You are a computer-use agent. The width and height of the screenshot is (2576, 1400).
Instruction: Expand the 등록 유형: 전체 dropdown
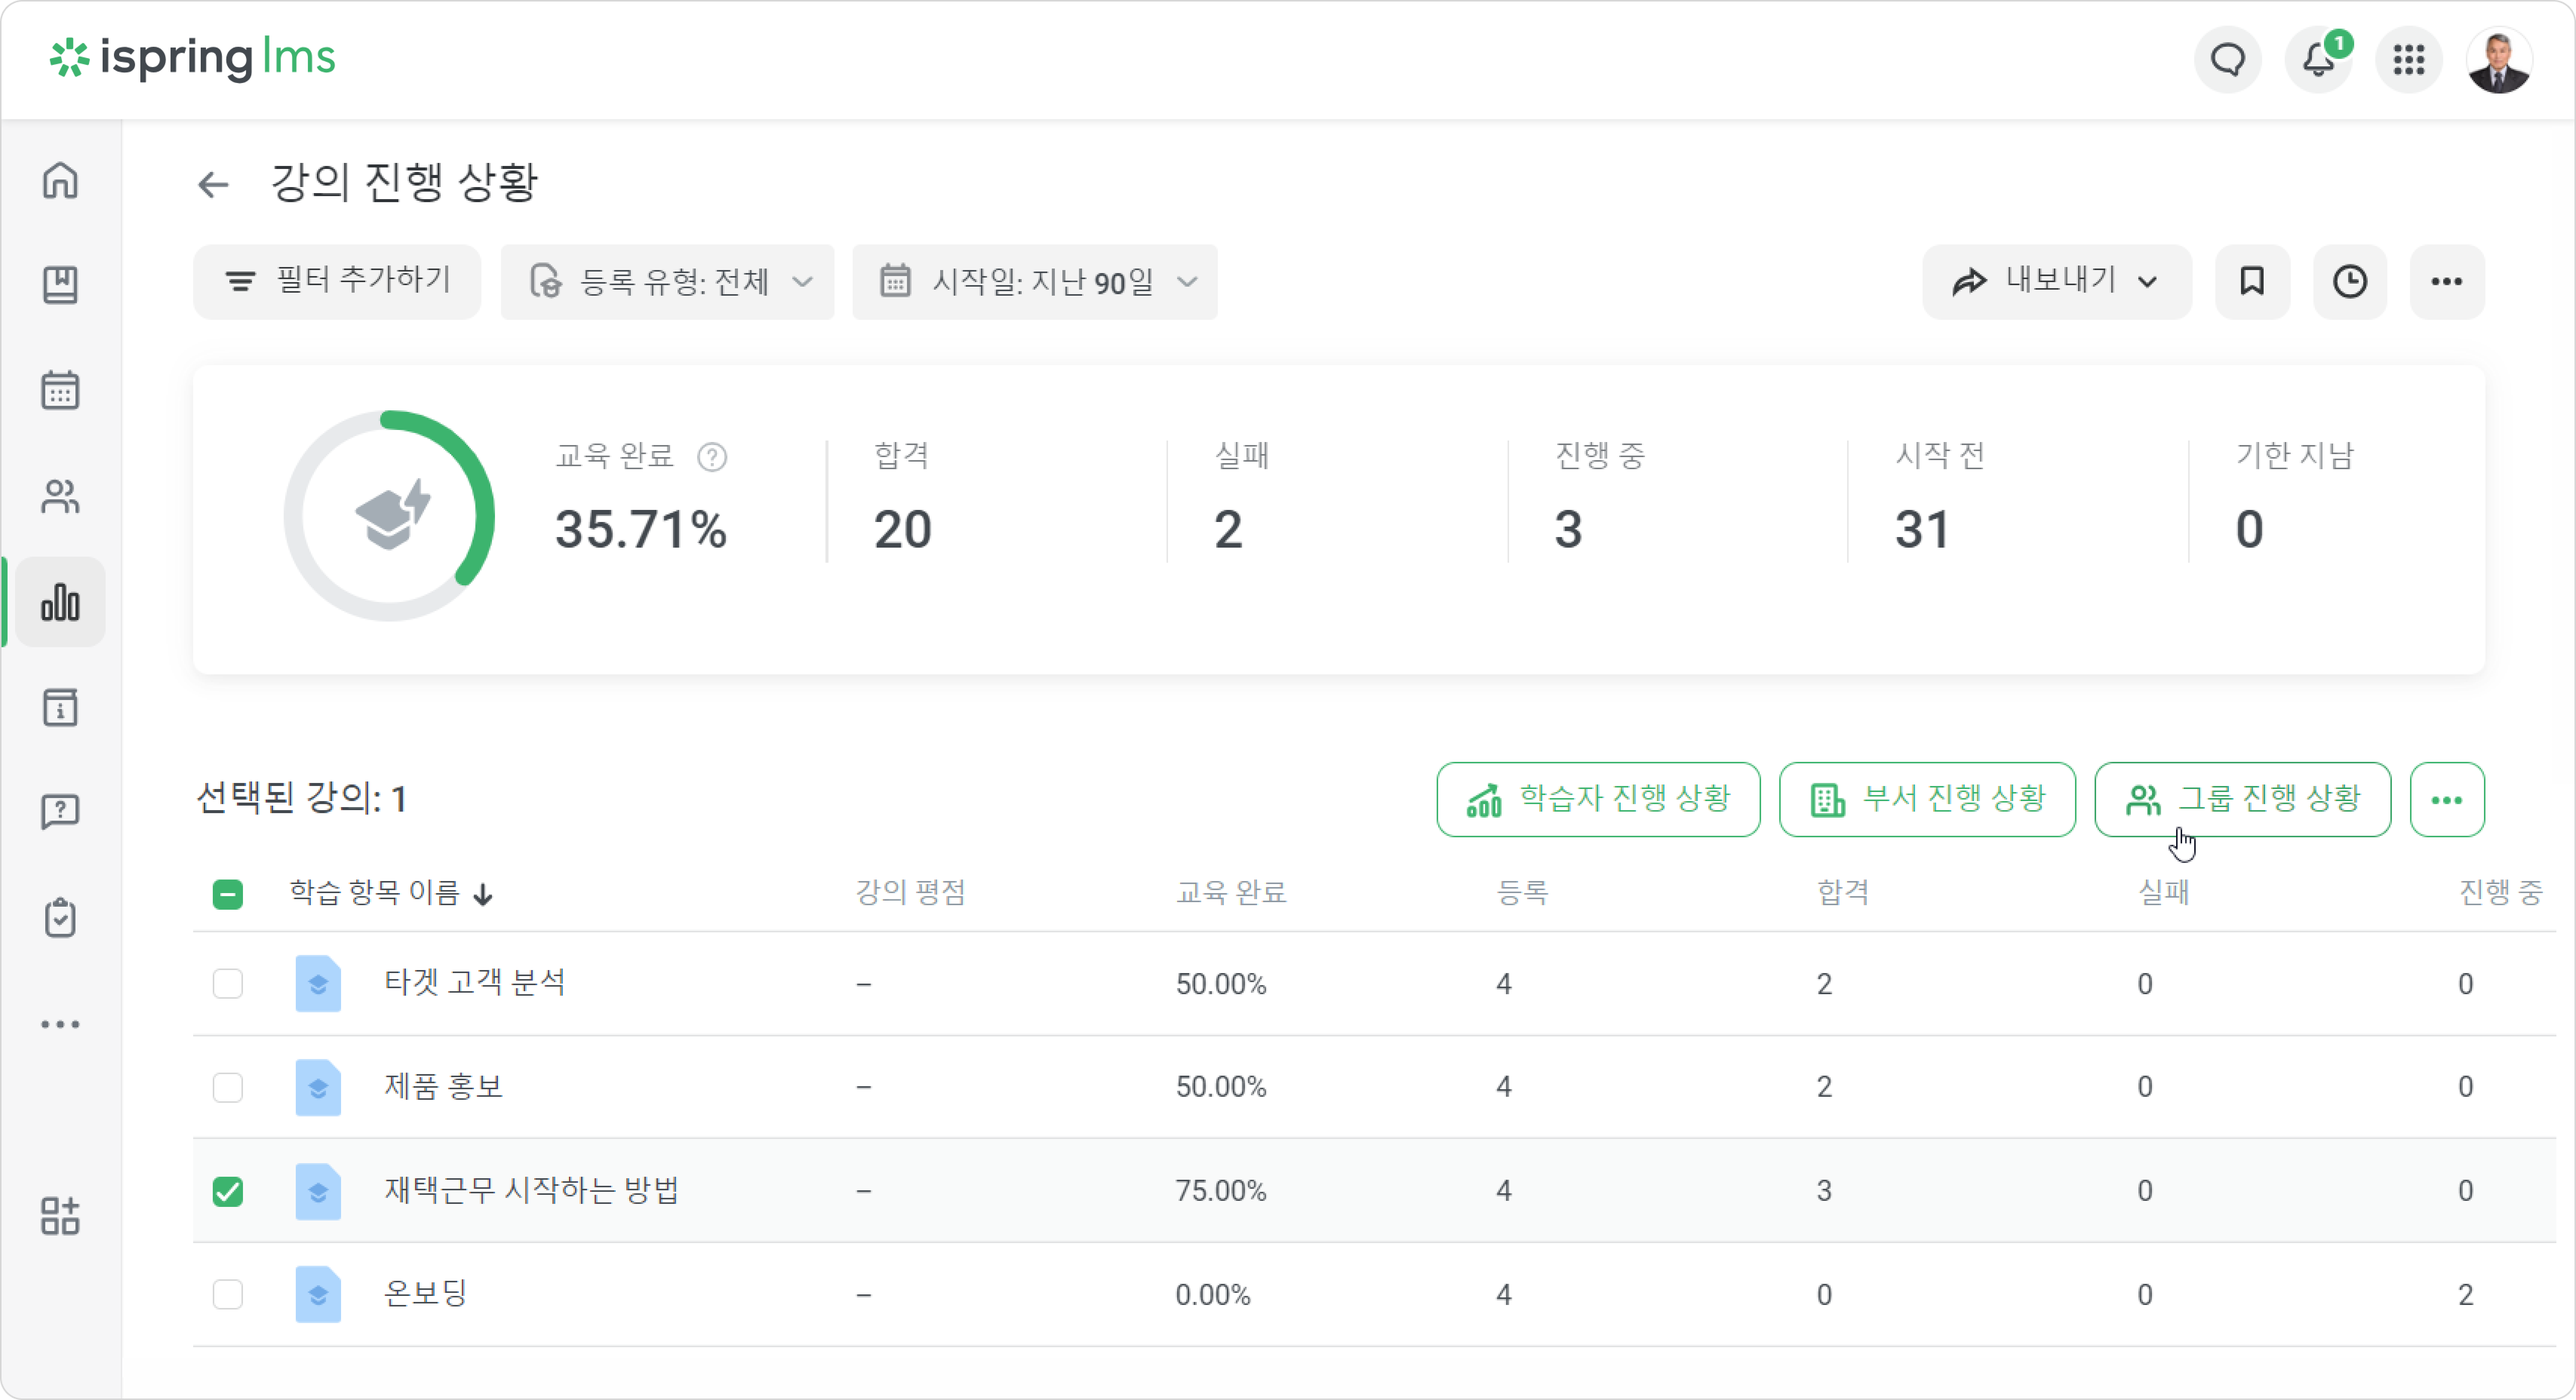pyautogui.click(x=667, y=282)
